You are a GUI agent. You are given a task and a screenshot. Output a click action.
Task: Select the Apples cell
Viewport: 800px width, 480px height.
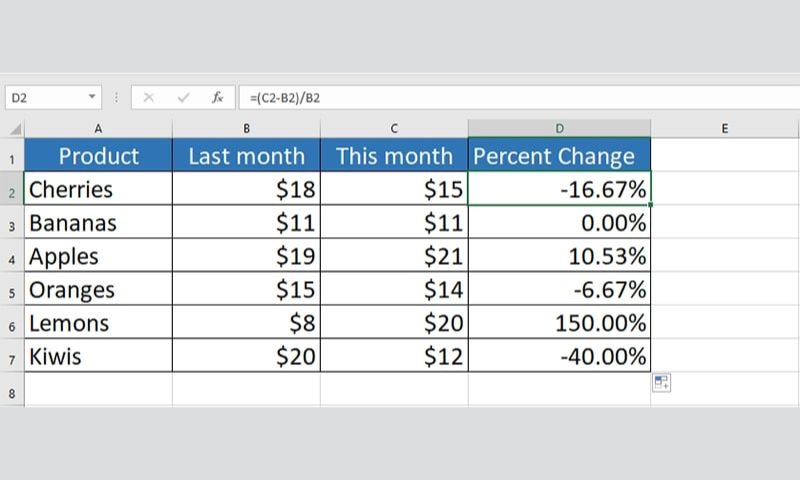[98, 256]
